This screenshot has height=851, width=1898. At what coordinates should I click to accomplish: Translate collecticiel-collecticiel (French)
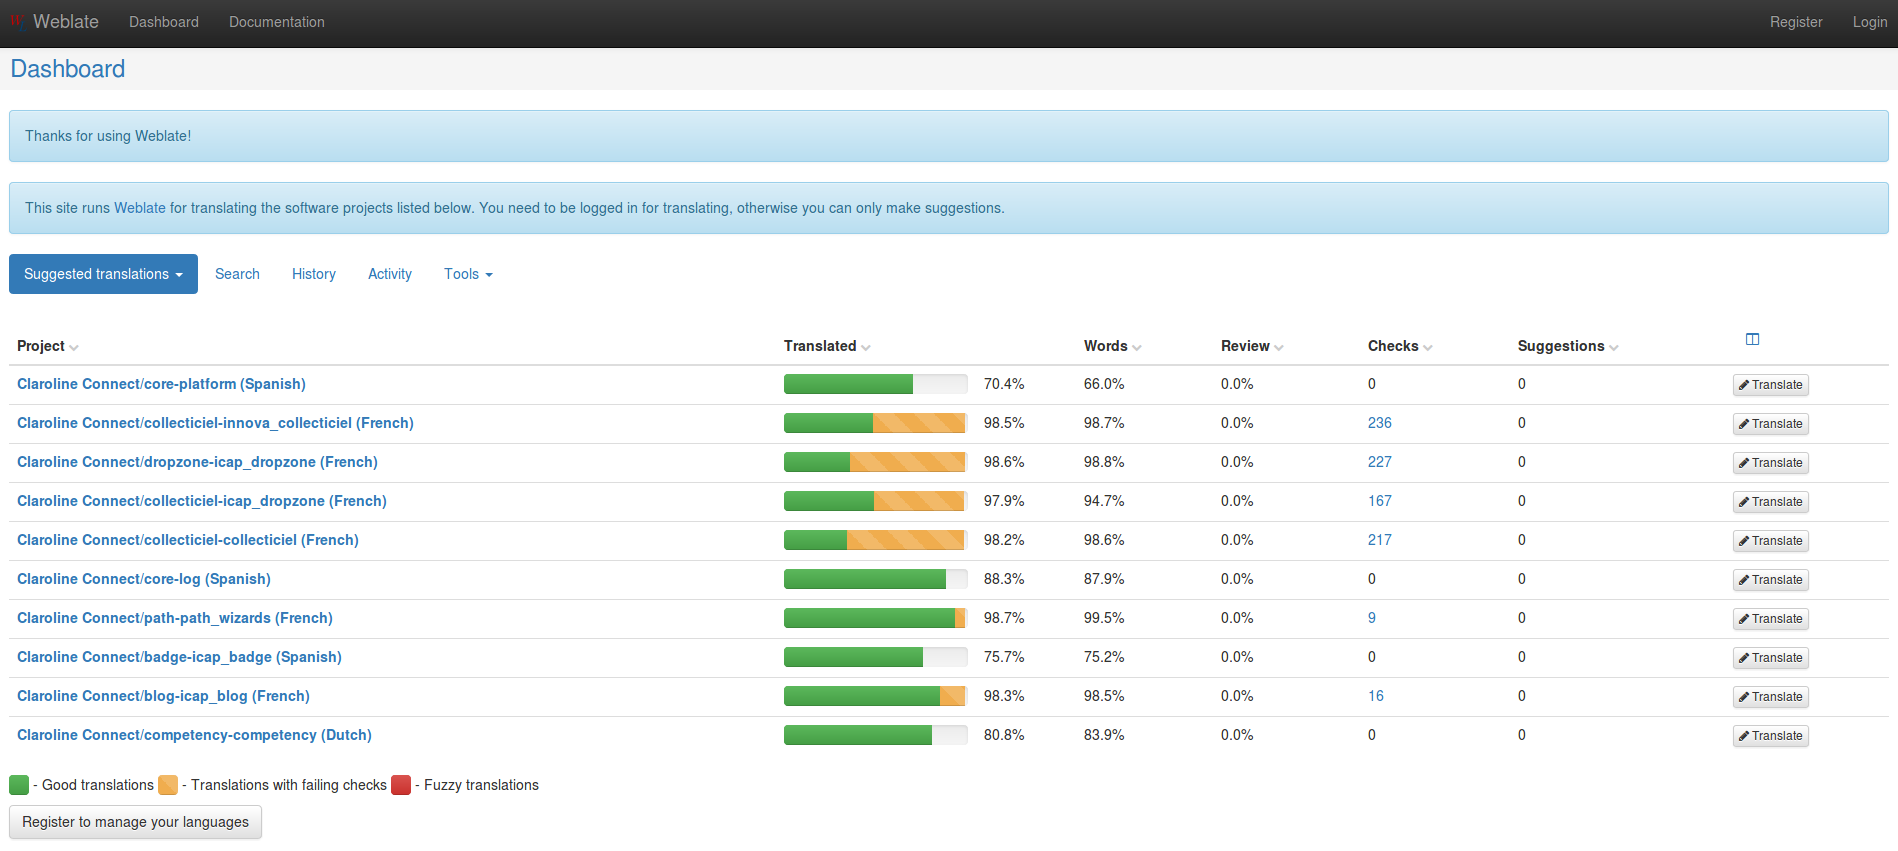(x=1771, y=541)
